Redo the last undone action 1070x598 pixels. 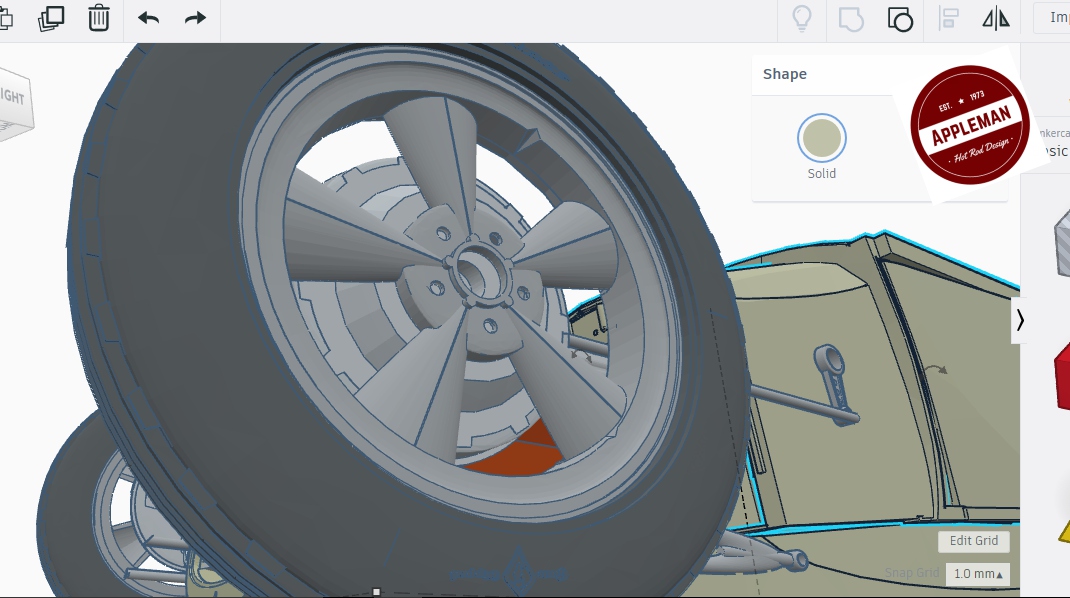195,18
